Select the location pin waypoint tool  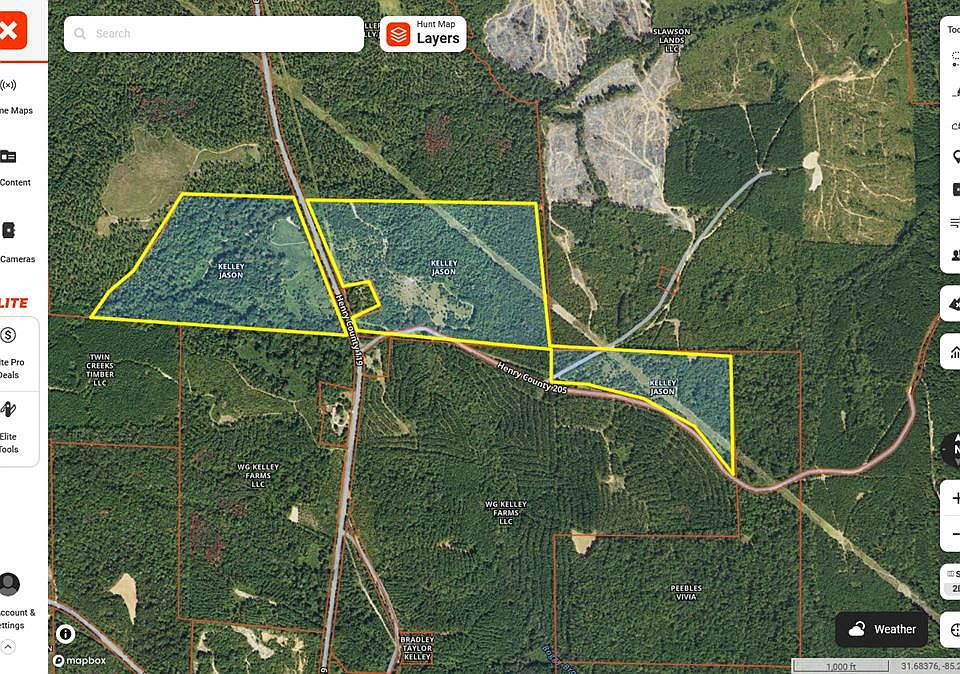click(956, 157)
